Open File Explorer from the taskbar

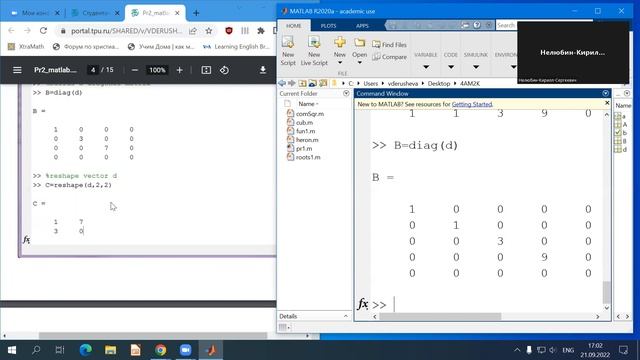tap(110, 350)
